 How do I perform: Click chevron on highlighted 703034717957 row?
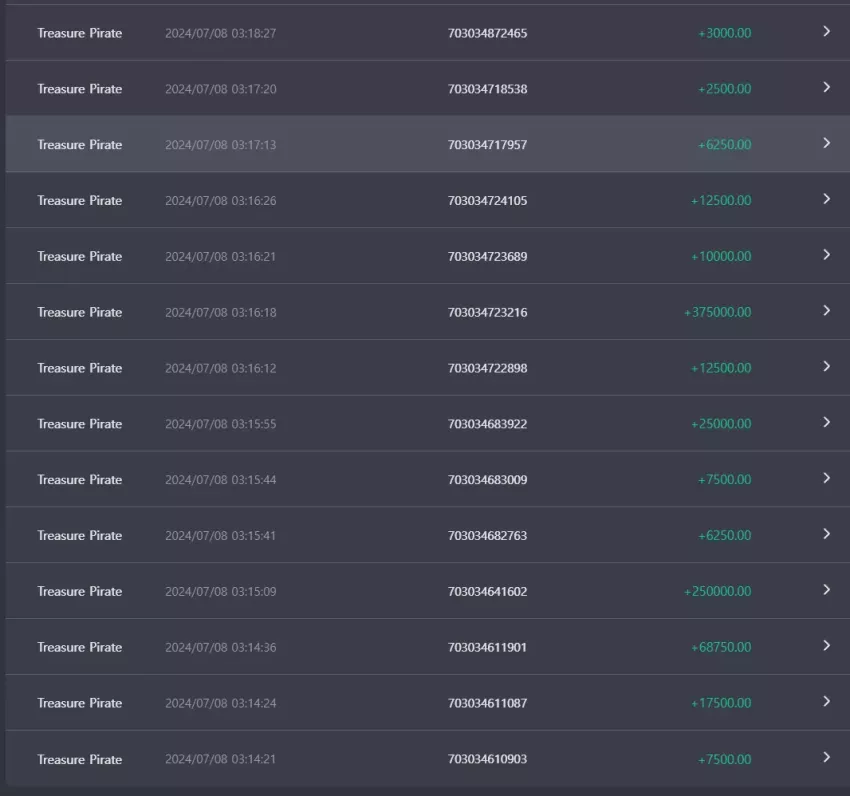pos(826,143)
